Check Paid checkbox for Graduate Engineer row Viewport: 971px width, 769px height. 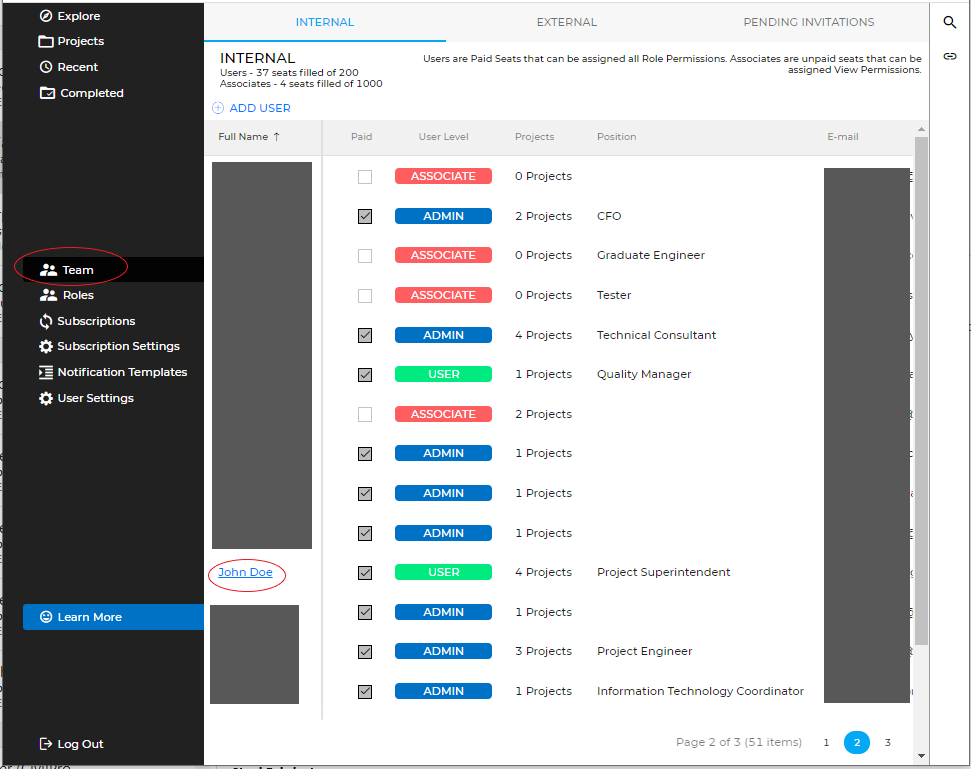click(365, 256)
